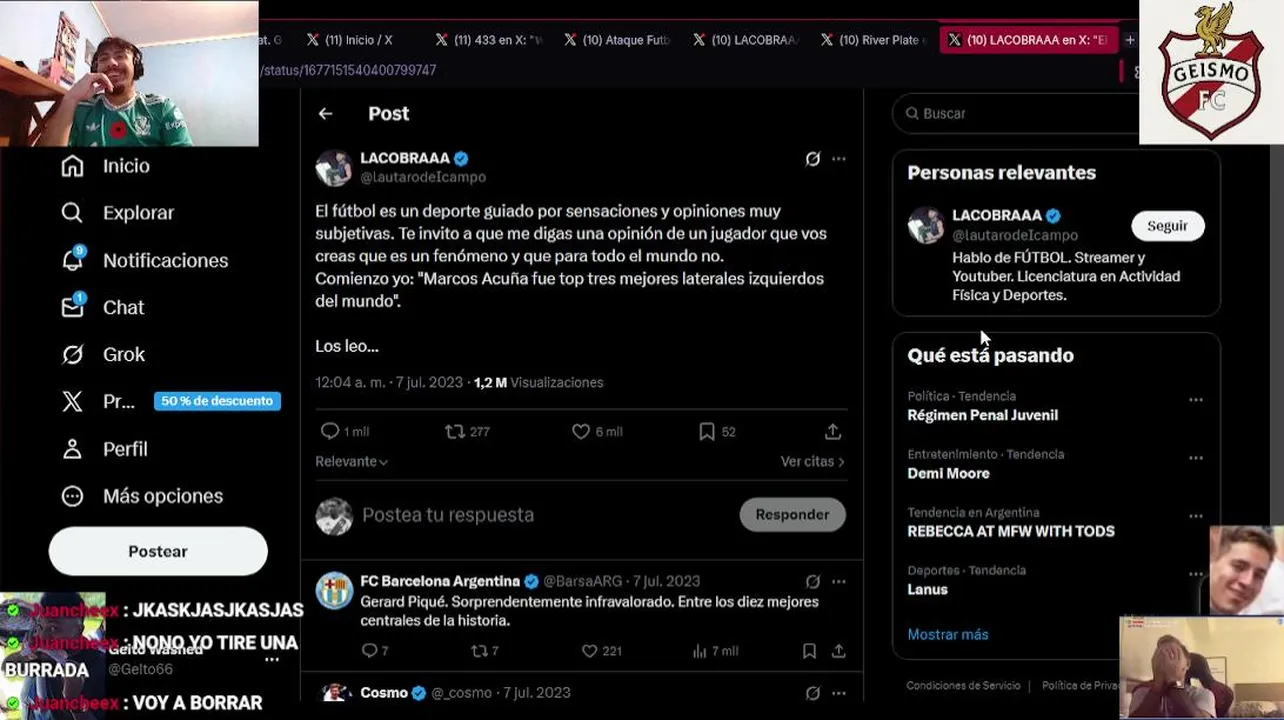Repost FC Barcelona Argentina comment

(x=479, y=651)
